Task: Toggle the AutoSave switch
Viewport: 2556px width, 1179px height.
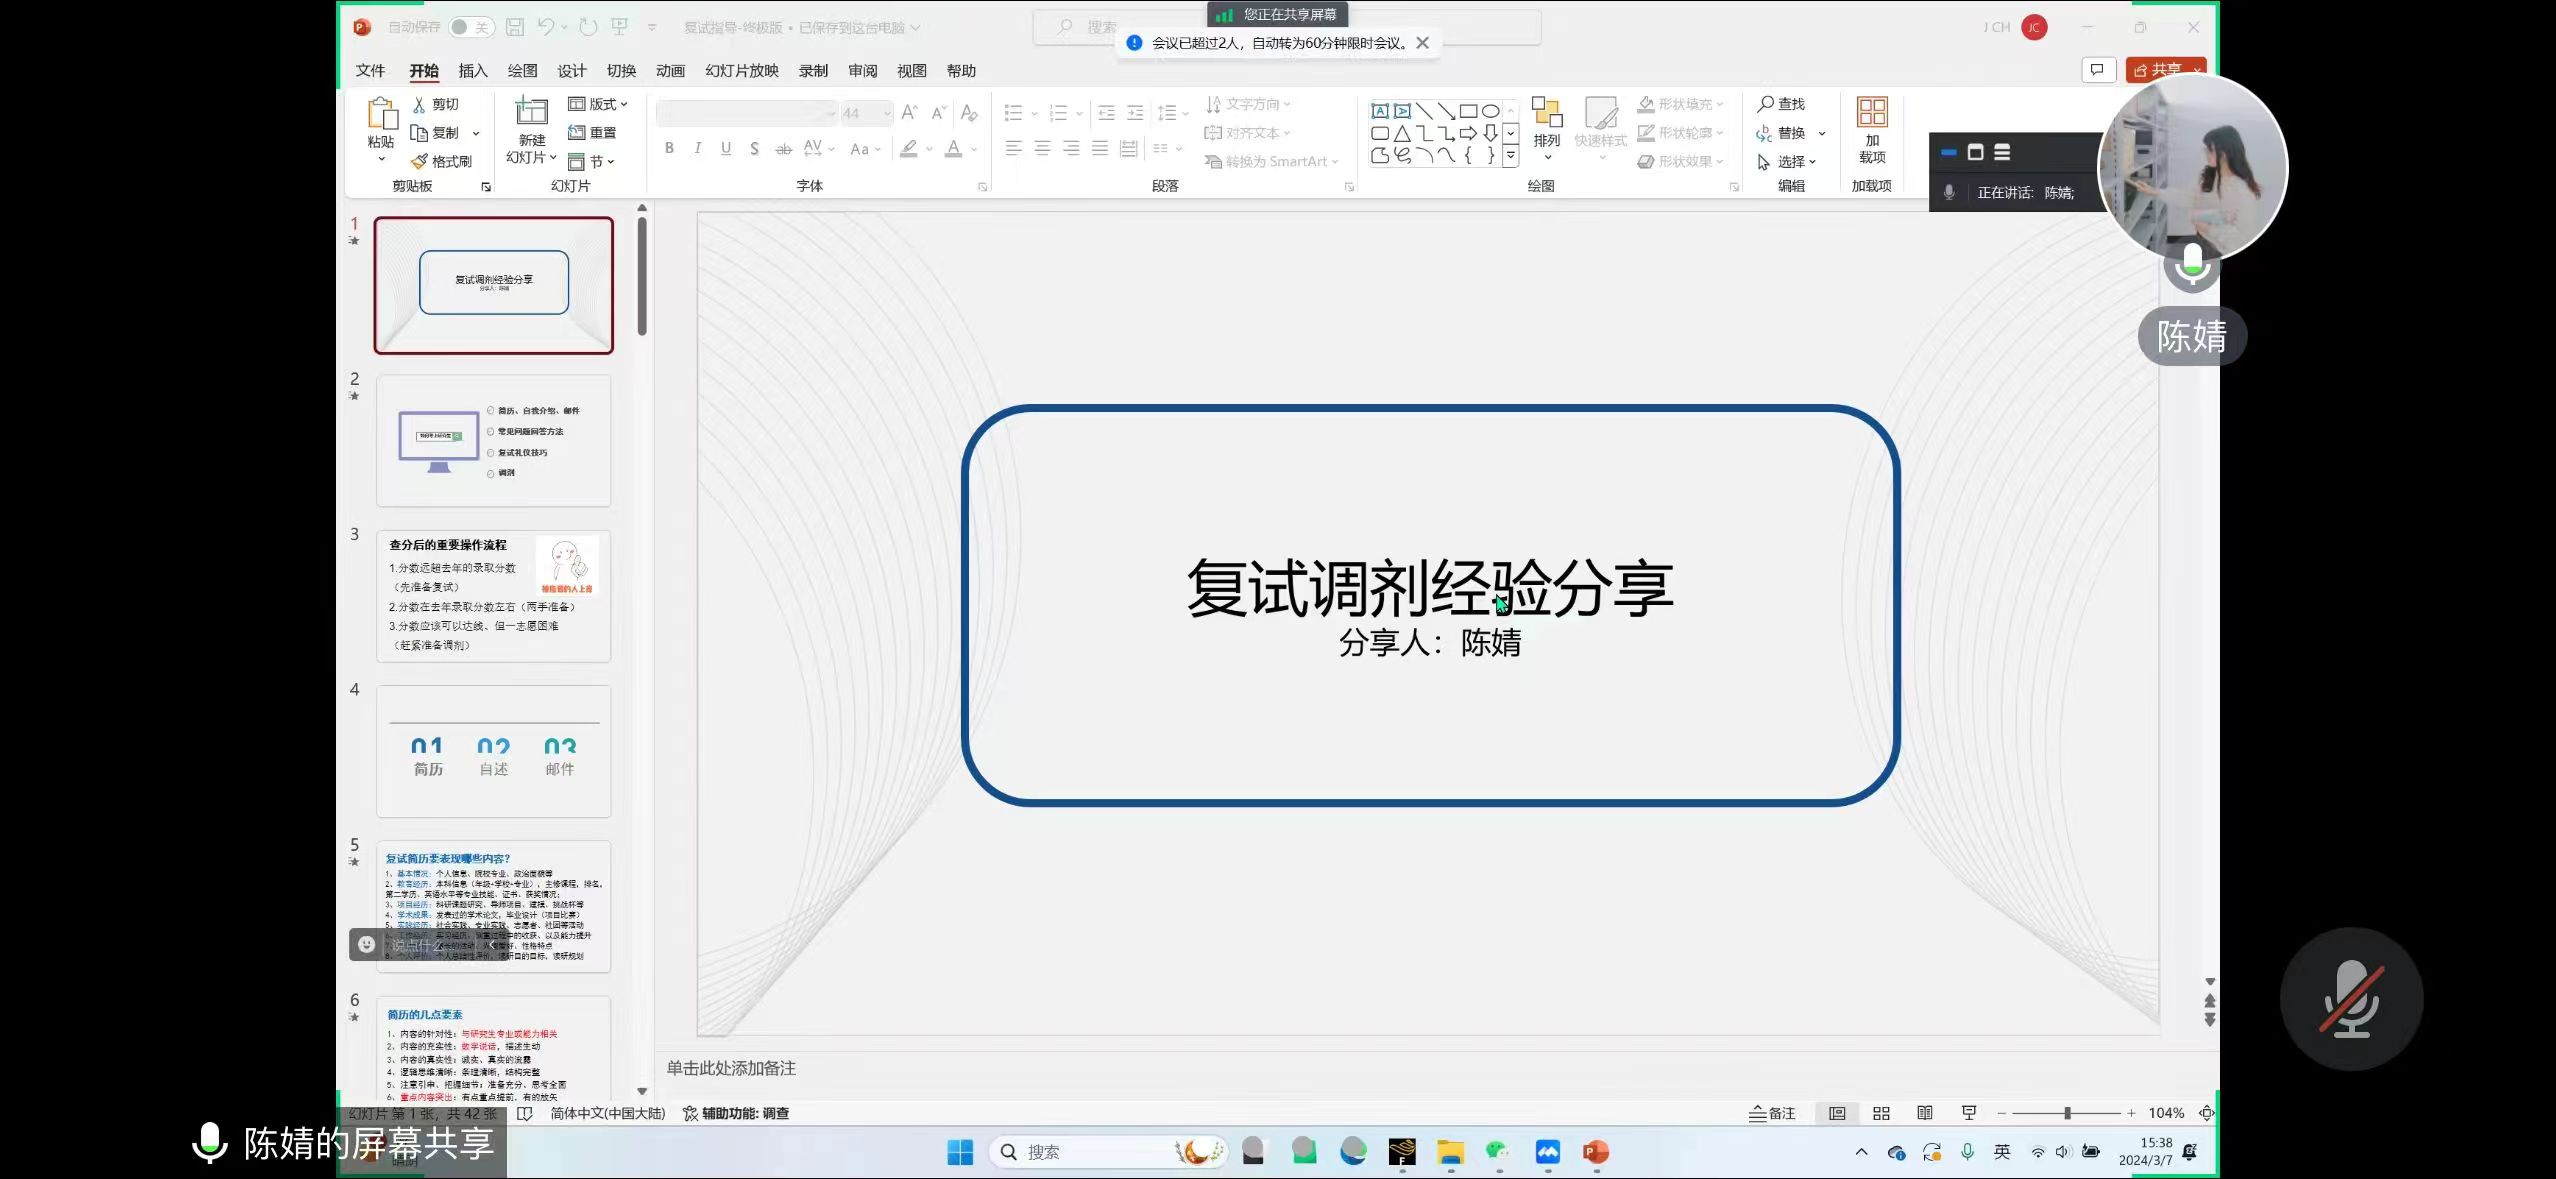Action: pos(471,27)
